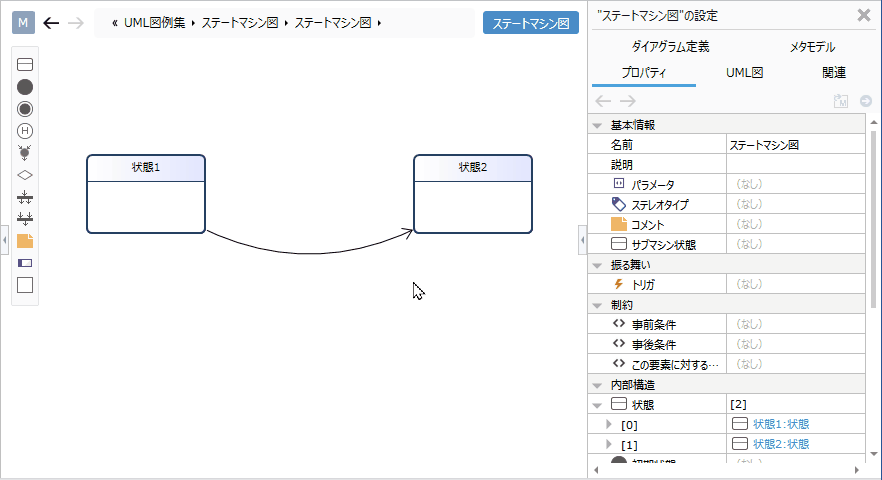The width and height of the screenshot is (882, 480).
Task: Go back with the left arrow
Action: pos(51,23)
